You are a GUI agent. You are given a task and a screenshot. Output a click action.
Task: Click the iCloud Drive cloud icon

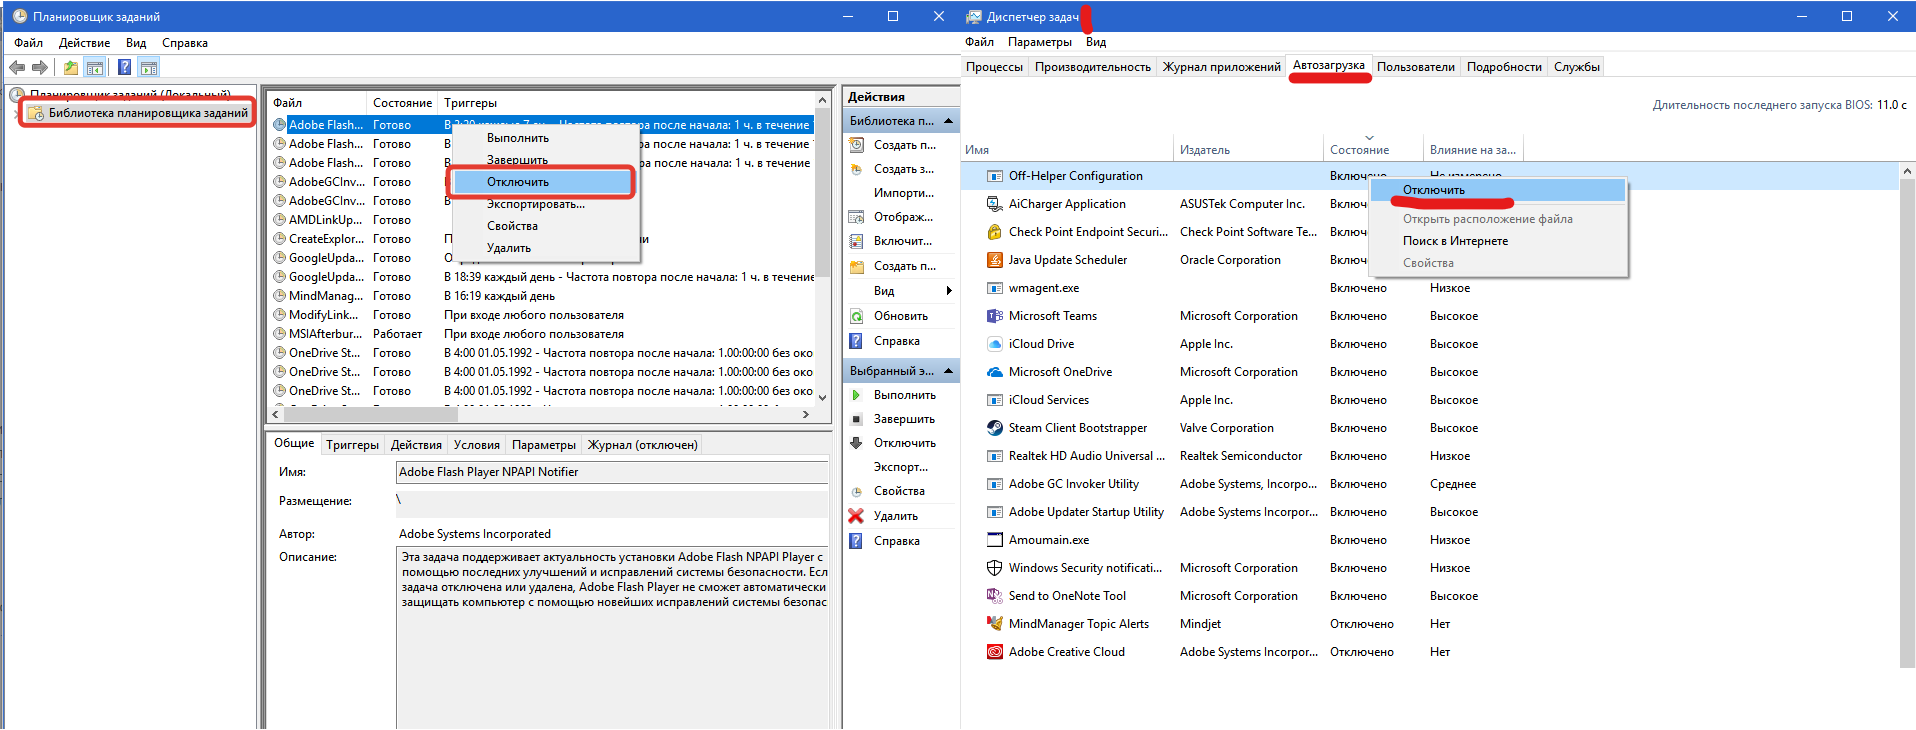tap(994, 344)
